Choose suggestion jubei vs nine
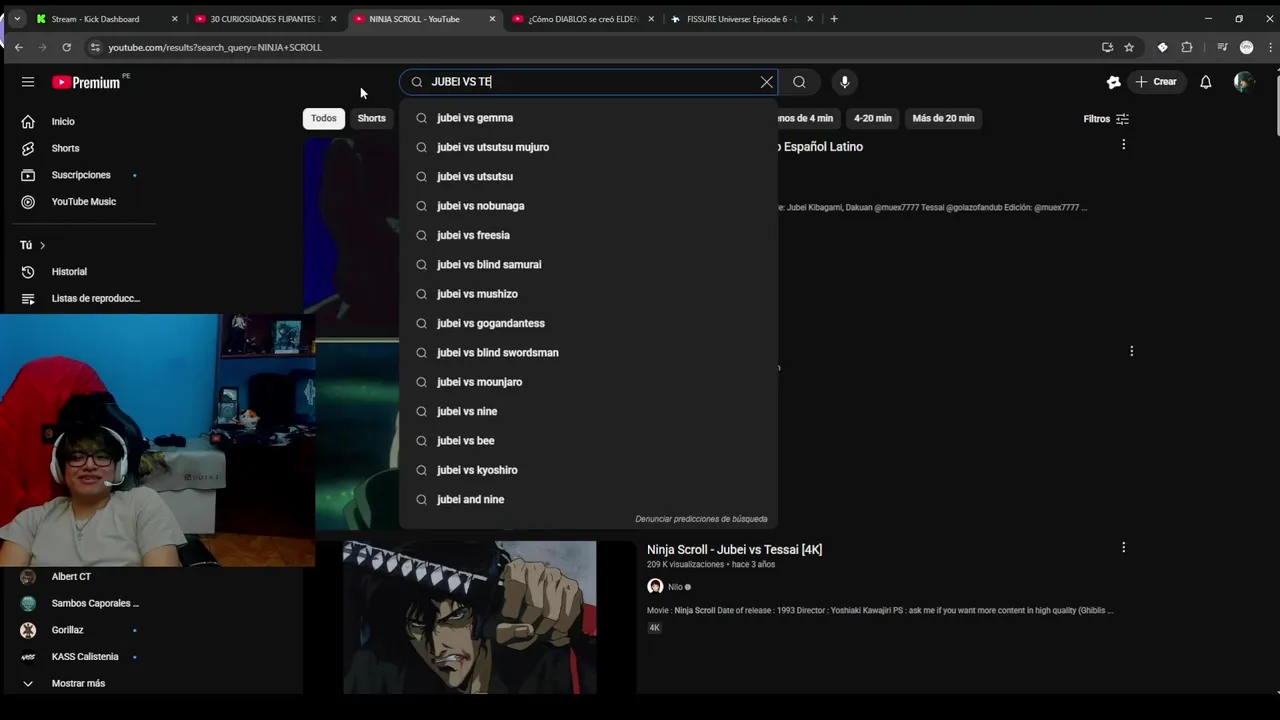 pyautogui.click(x=588, y=411)
